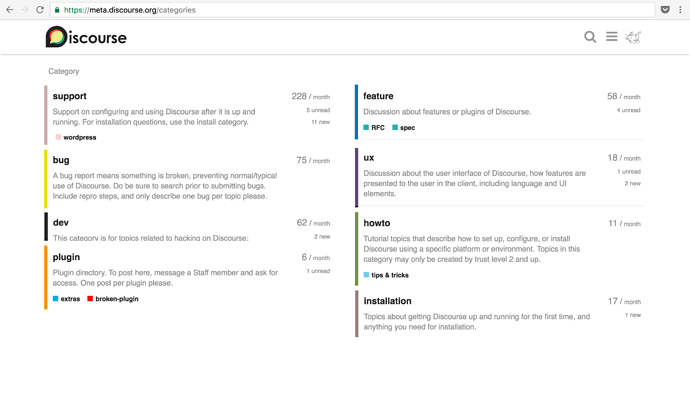690x398 pixels.
Task: View 4 unread in feature
Action: point(628,110)
